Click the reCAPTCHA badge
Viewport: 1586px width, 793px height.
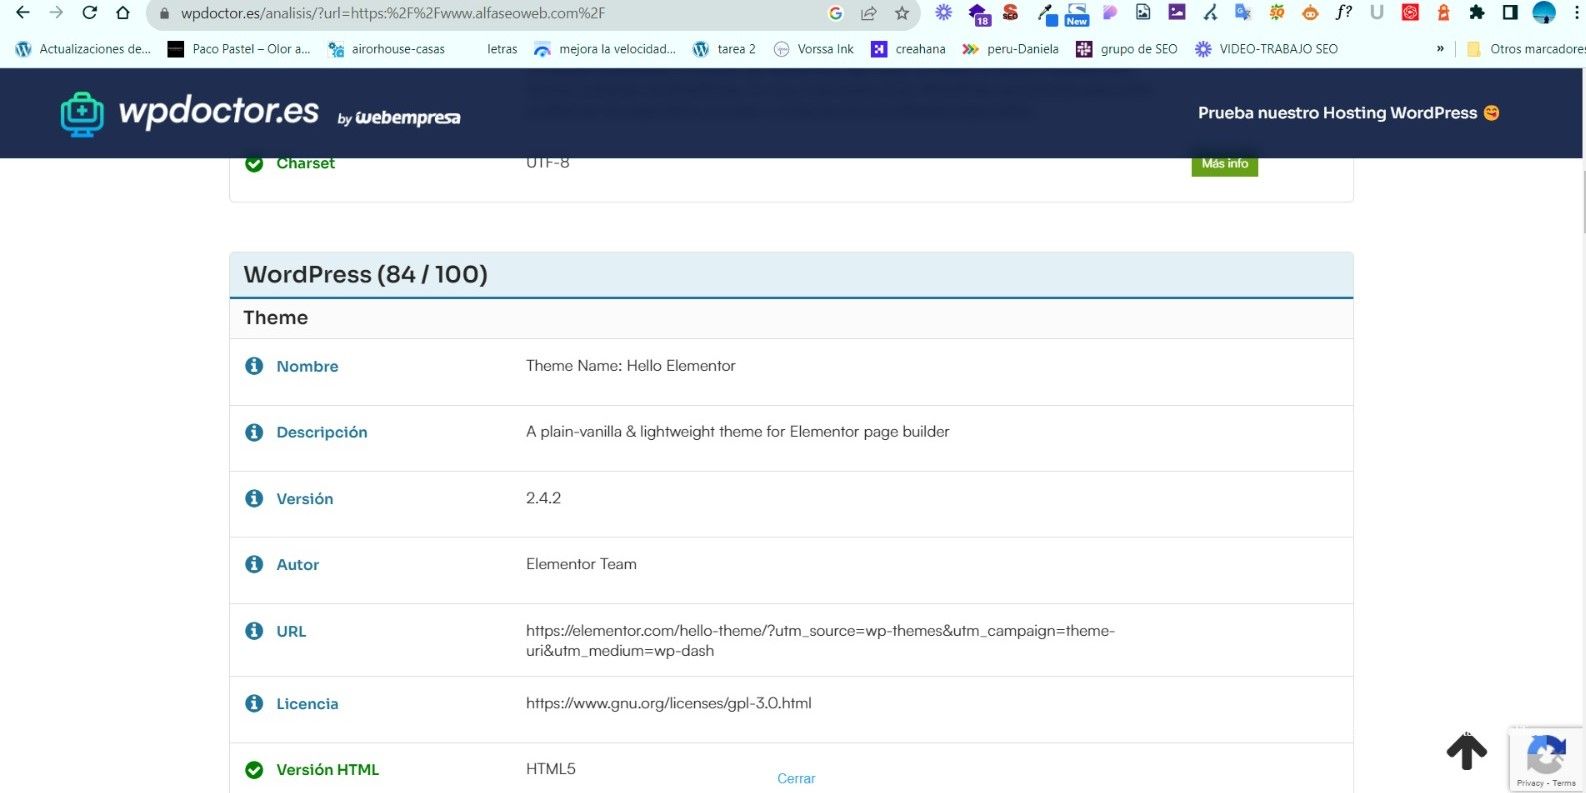[1546, 759]
